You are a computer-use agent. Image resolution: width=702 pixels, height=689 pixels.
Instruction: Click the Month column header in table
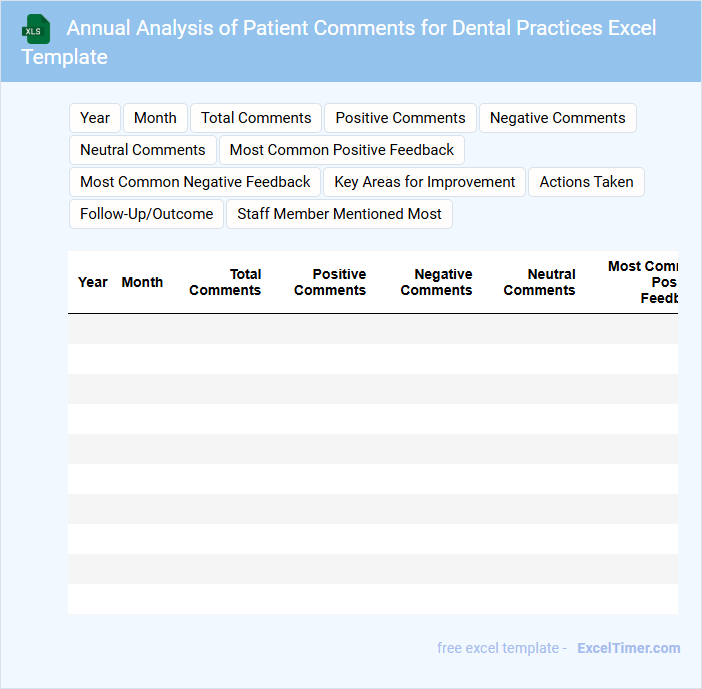coord(142,282)
